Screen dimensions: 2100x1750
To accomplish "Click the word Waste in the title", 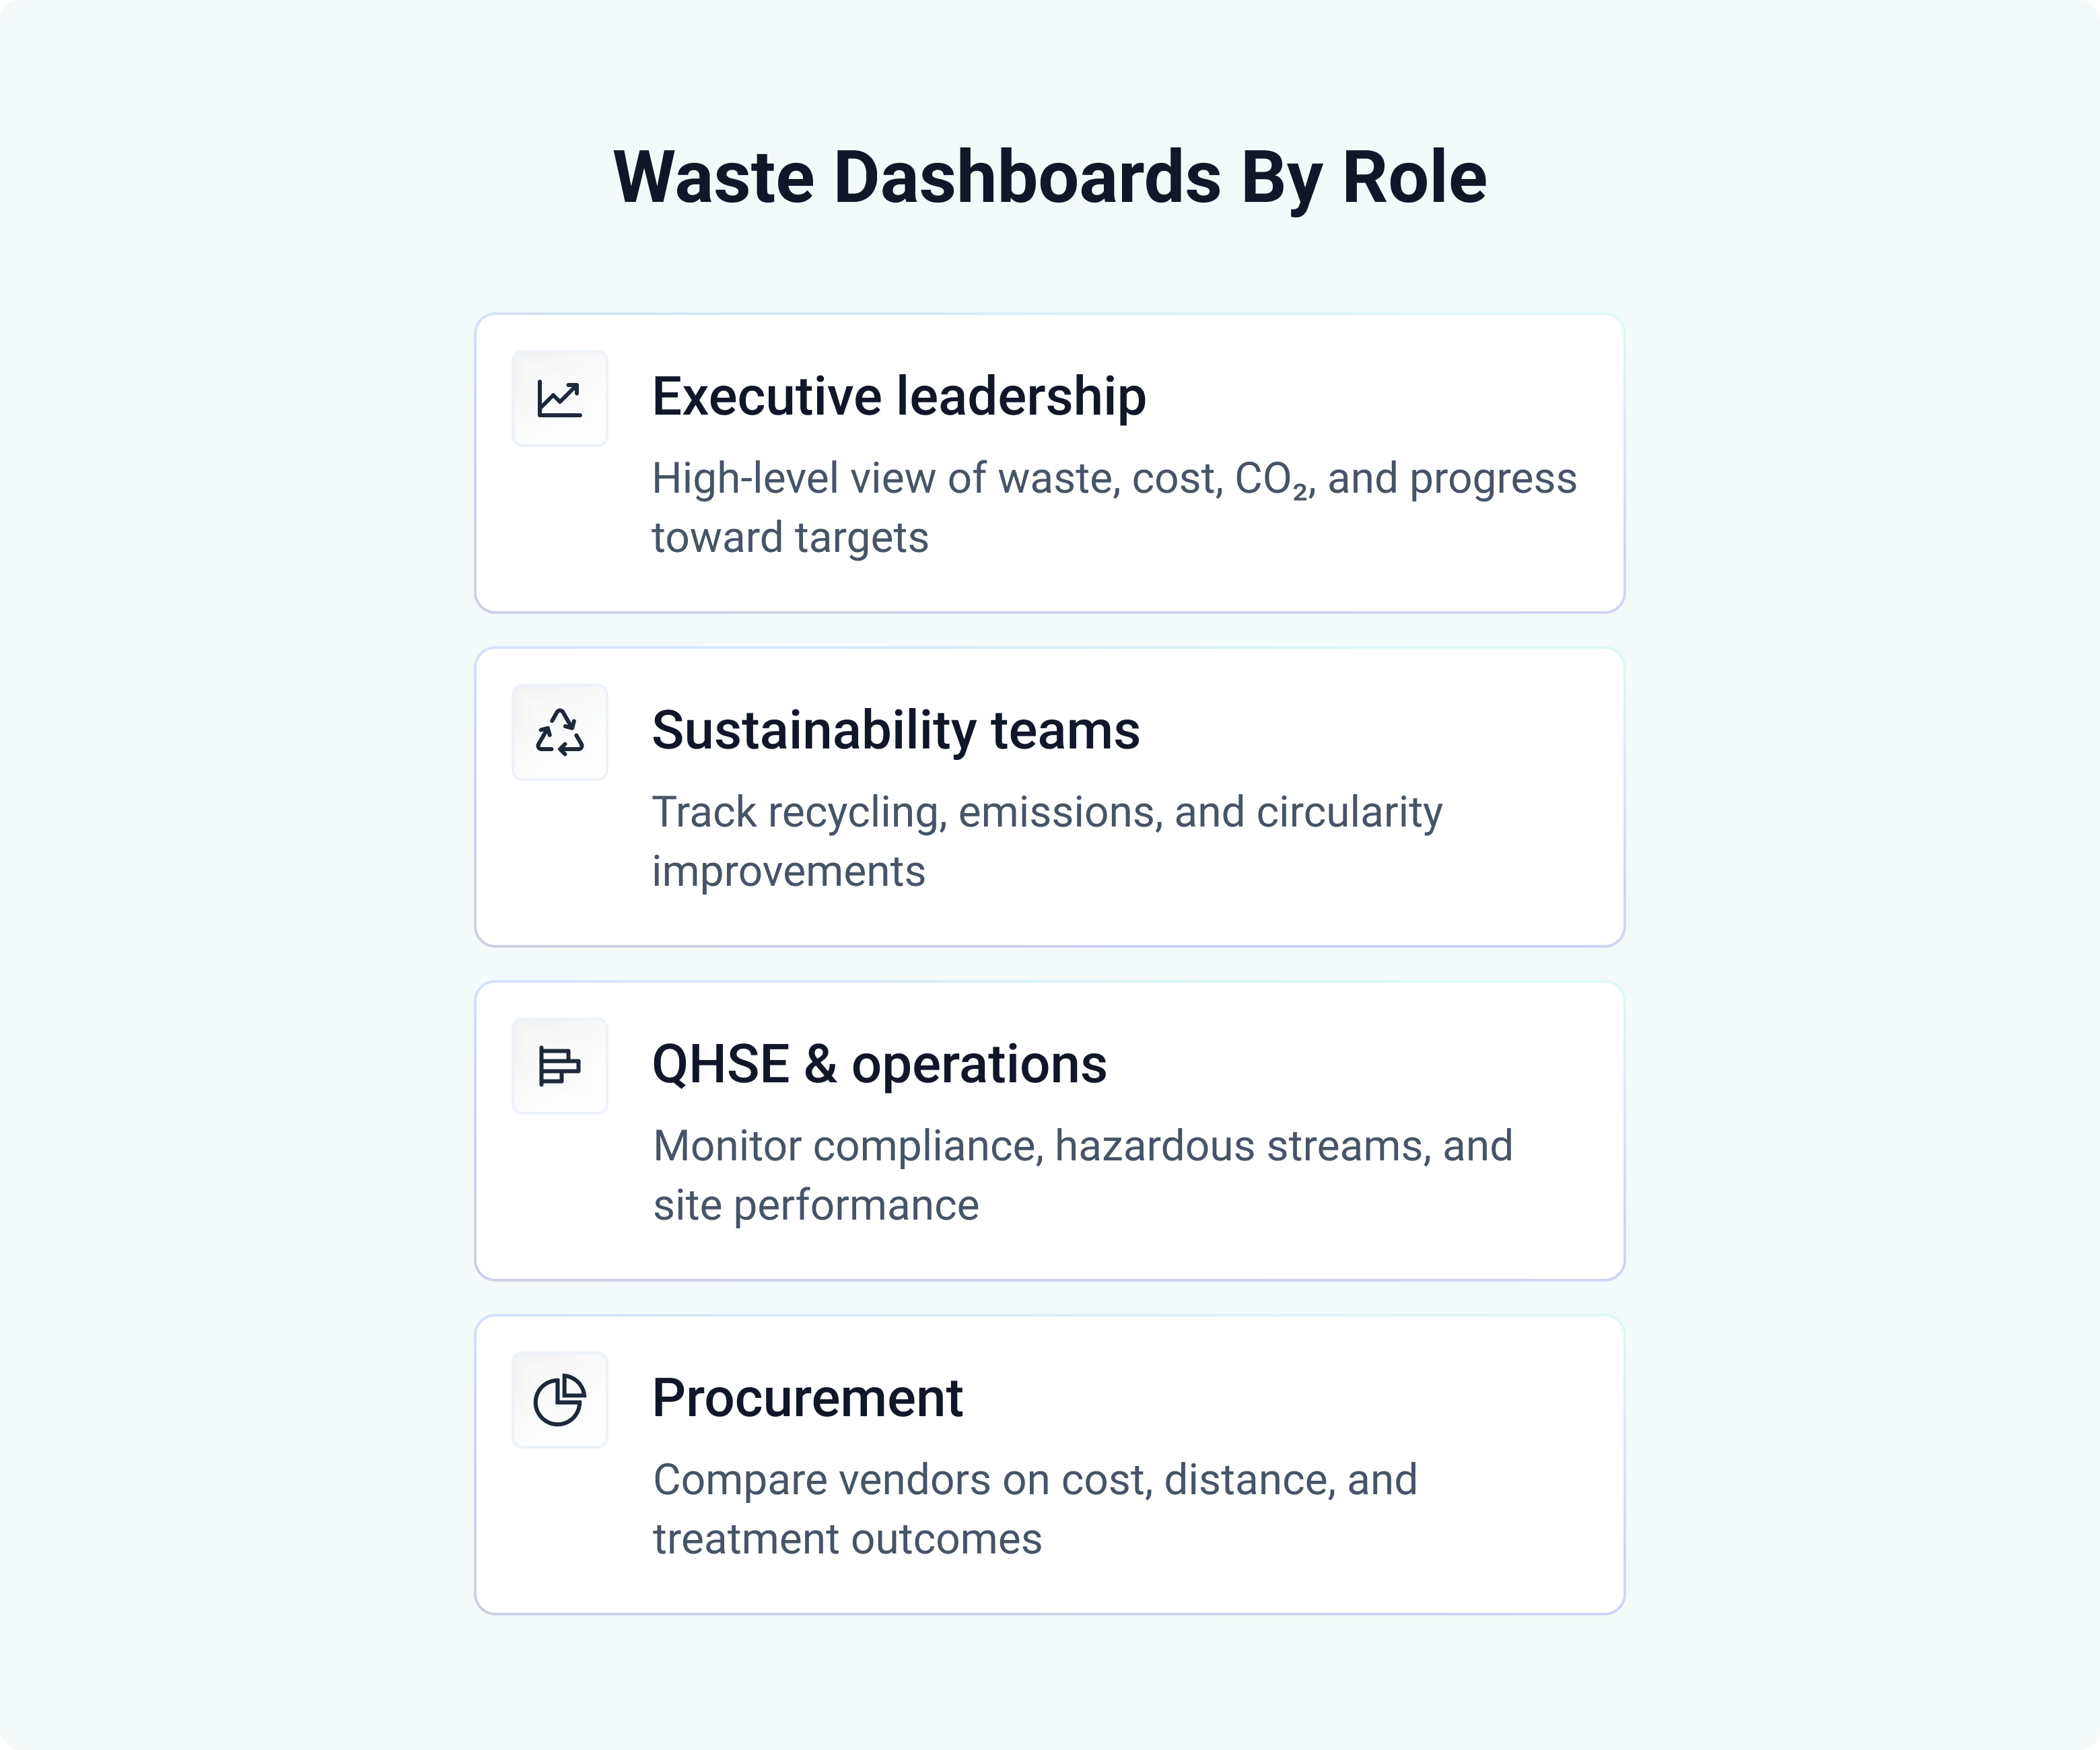I will (x=714, y=177).
